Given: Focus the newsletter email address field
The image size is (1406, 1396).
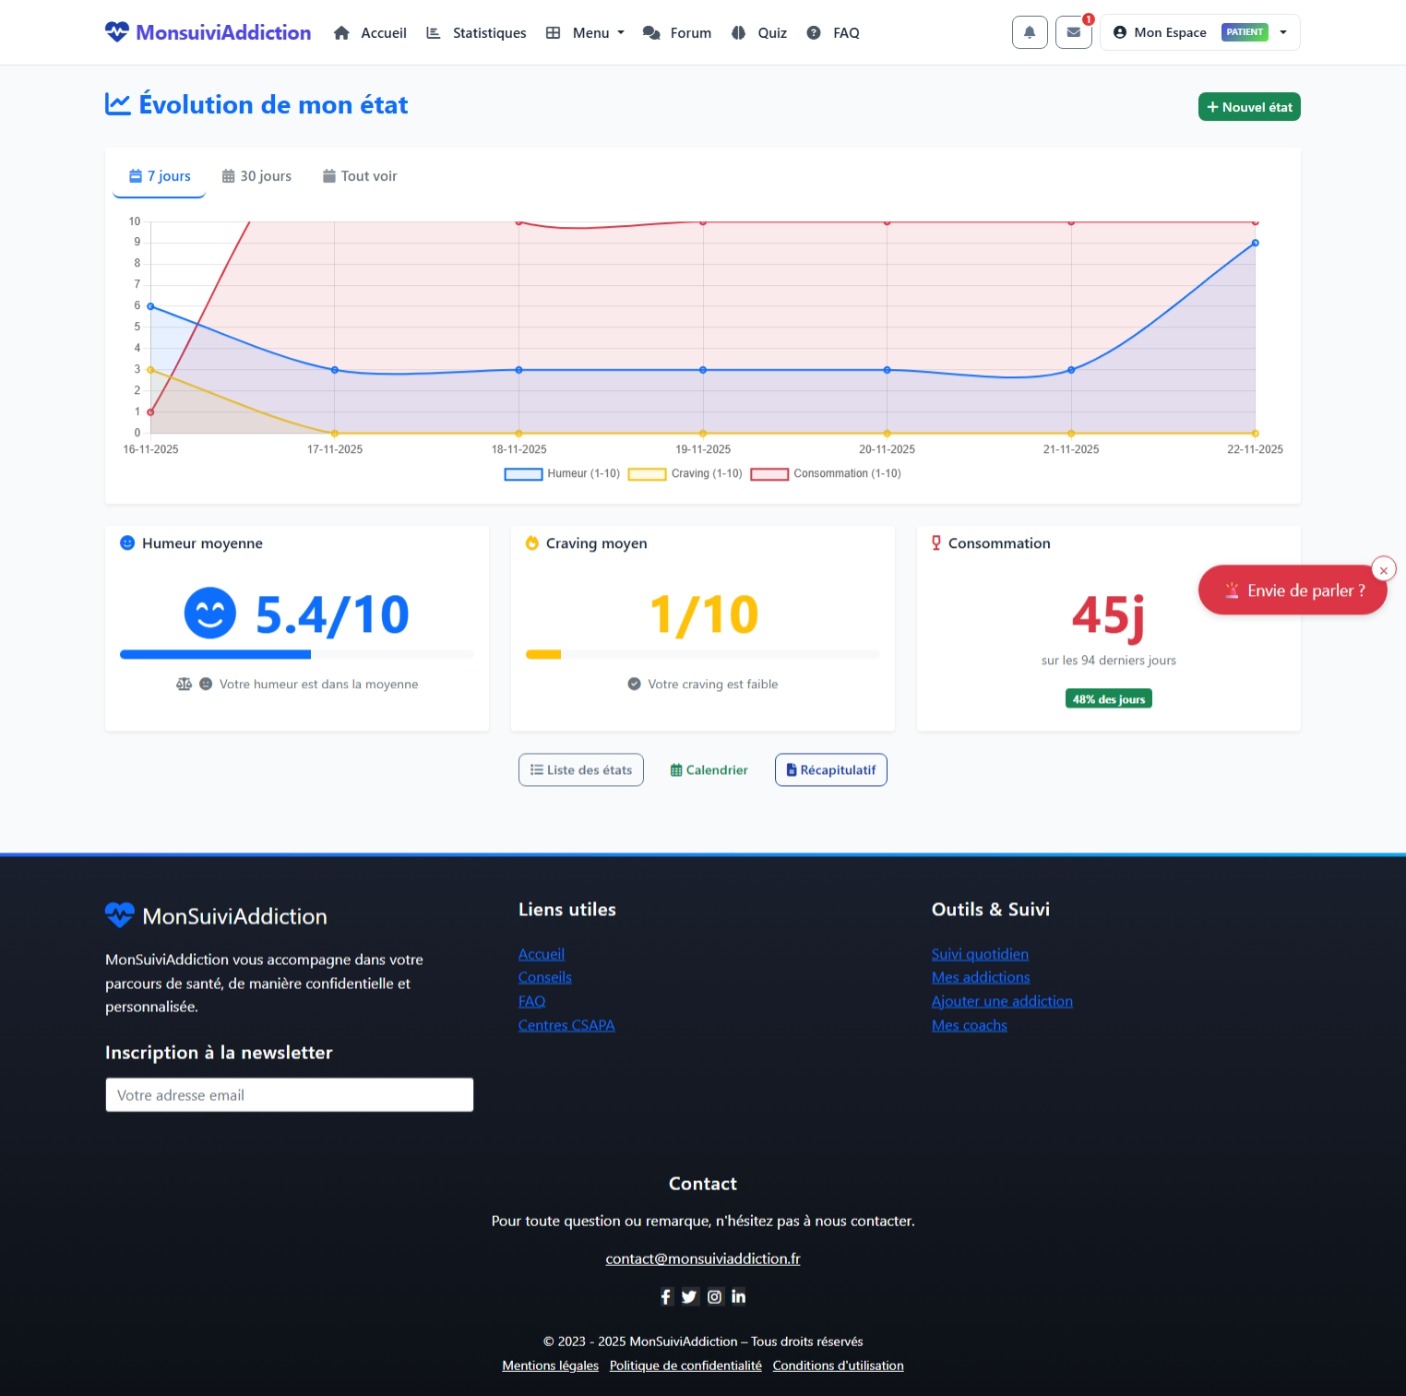Looking at the screenshot, I should coord(289,1095).
